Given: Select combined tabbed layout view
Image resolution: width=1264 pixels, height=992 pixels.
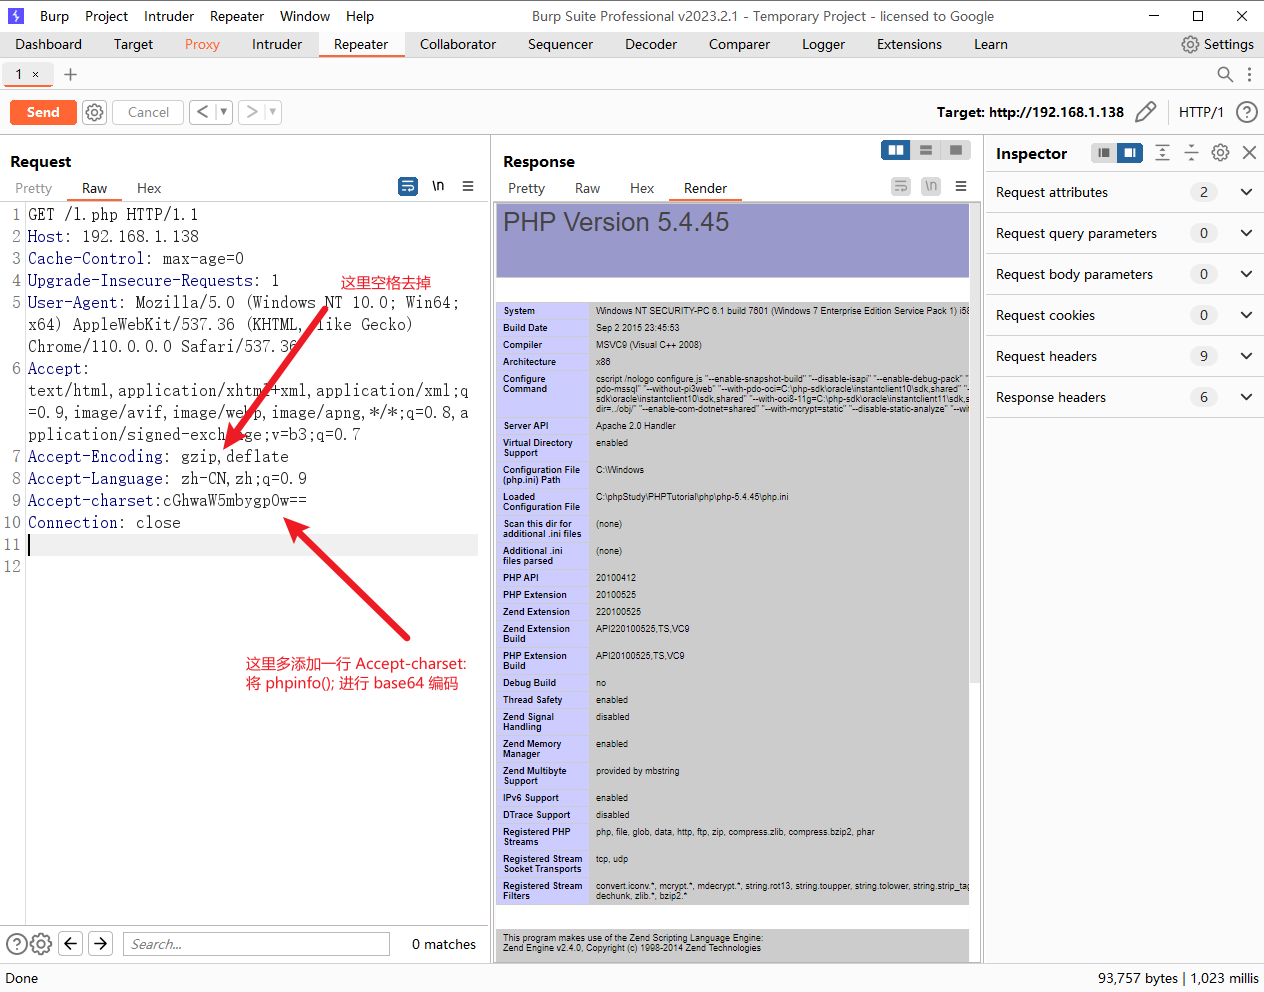Looking at the screenshot, I should pos(956,150).
